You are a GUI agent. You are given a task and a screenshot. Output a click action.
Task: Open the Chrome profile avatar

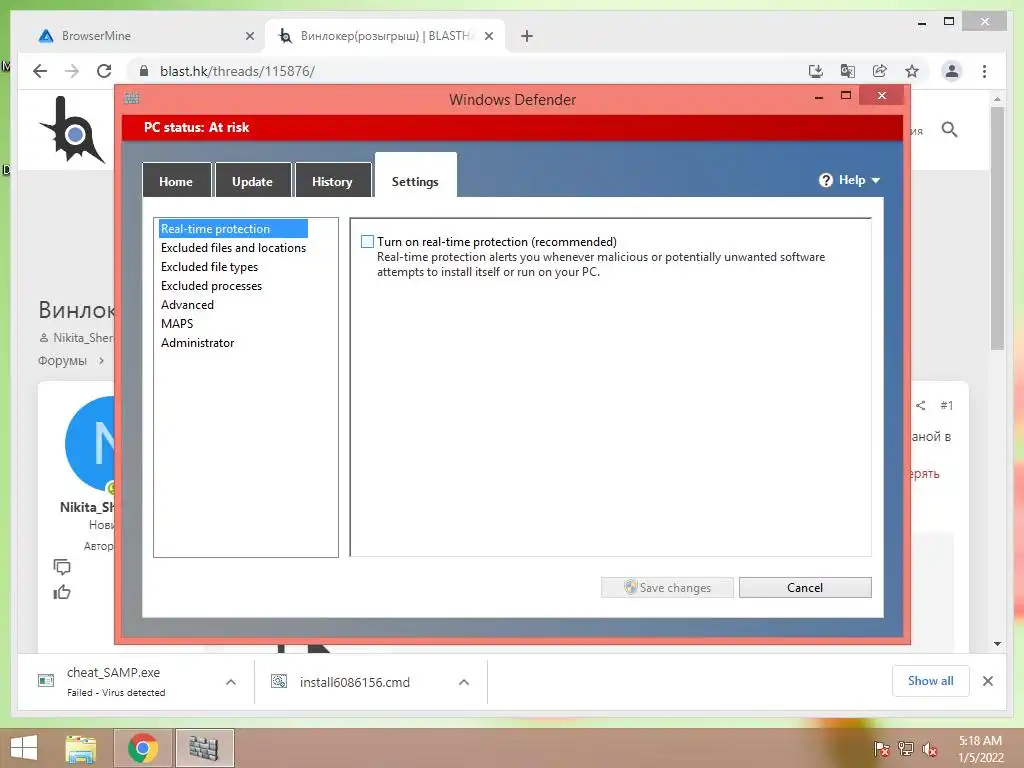pyautogui.click(x=952, y=71)
